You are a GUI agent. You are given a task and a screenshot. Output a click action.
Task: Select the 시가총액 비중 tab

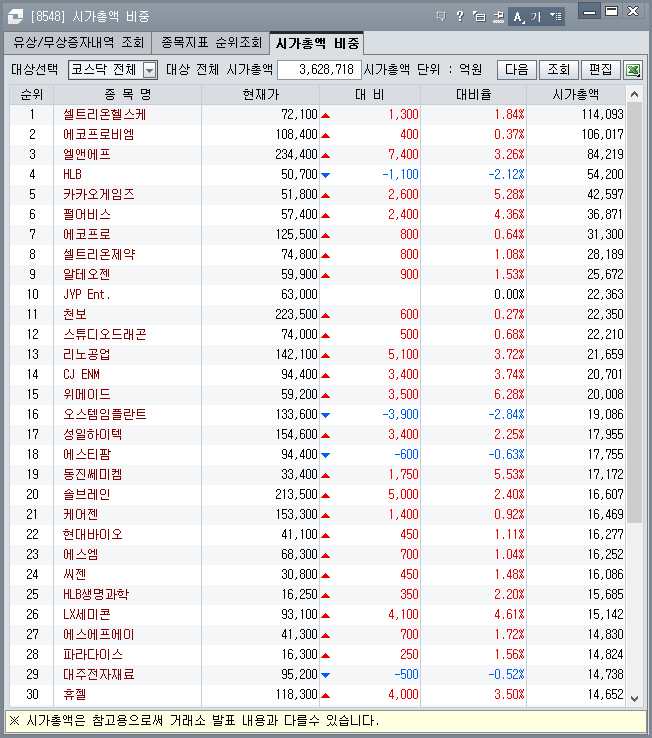click(317, 43)
